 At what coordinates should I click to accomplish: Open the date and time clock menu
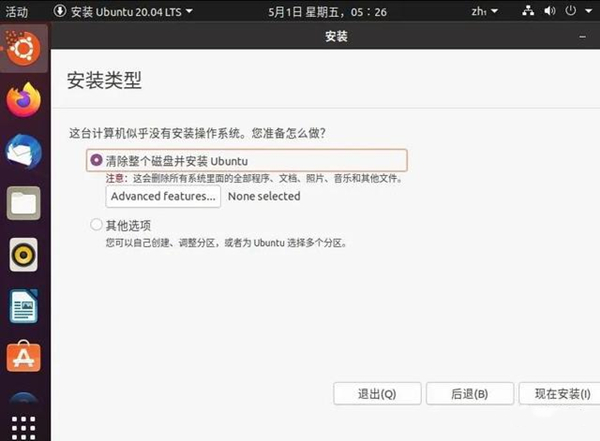[327, 12]
